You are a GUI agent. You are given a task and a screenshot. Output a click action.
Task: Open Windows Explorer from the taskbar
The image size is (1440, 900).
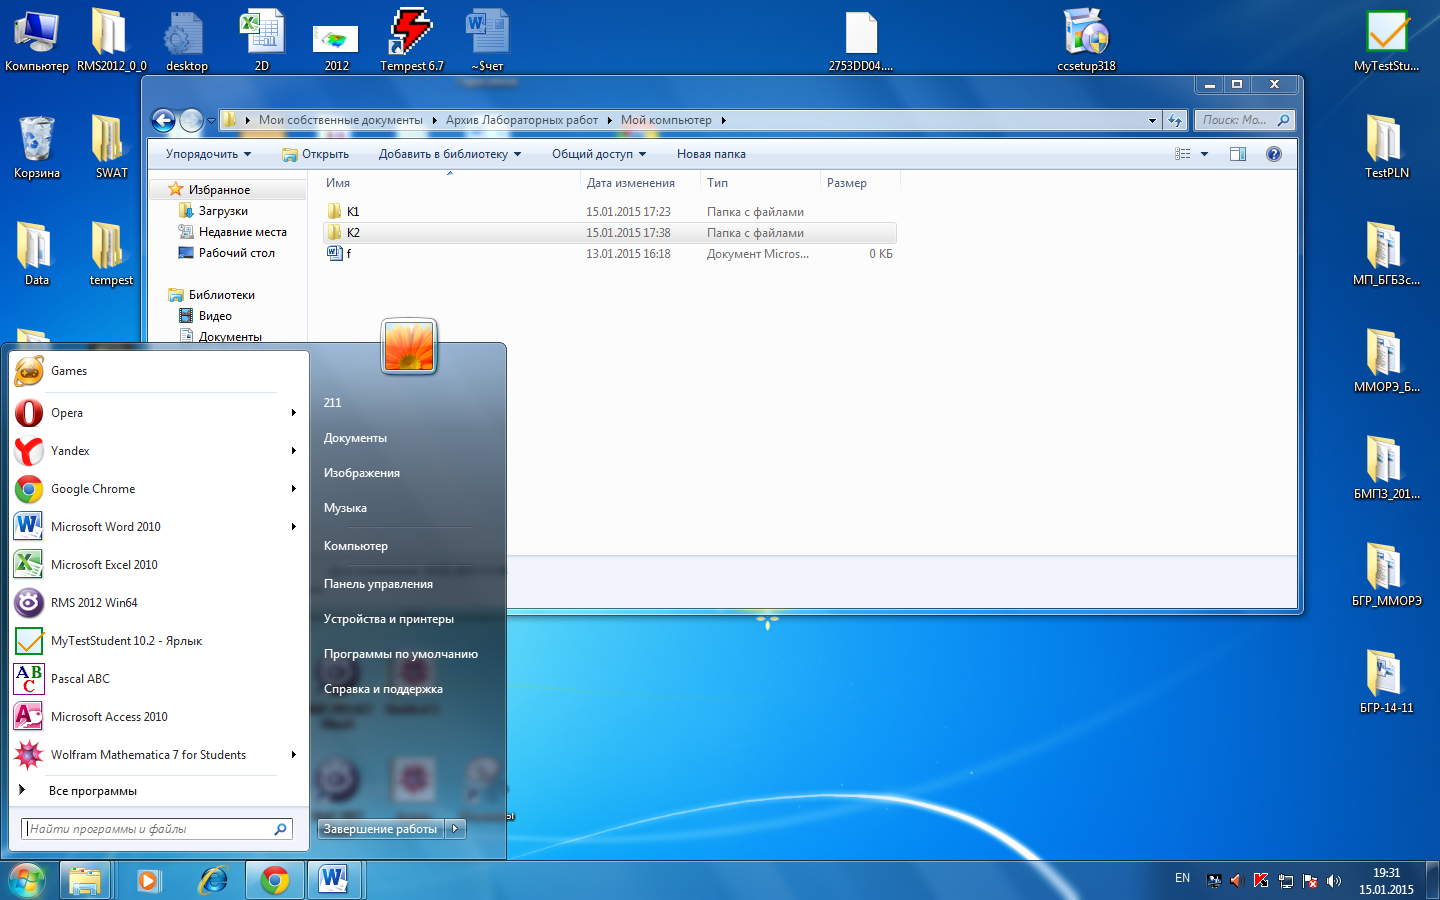[x=85, y=880]
